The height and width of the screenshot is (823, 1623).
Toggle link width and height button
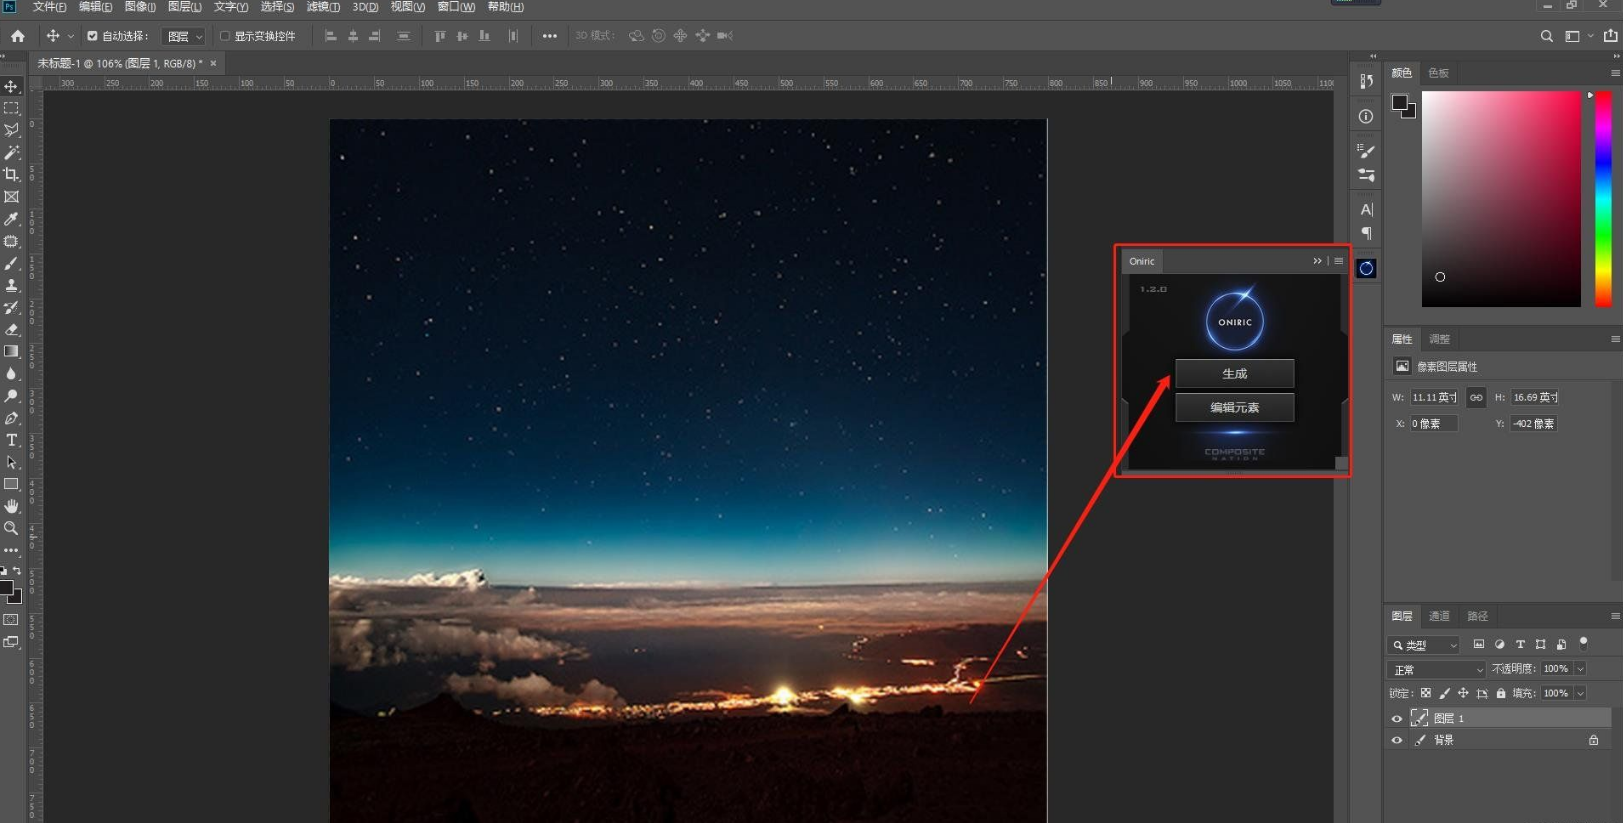[1476, 397]
